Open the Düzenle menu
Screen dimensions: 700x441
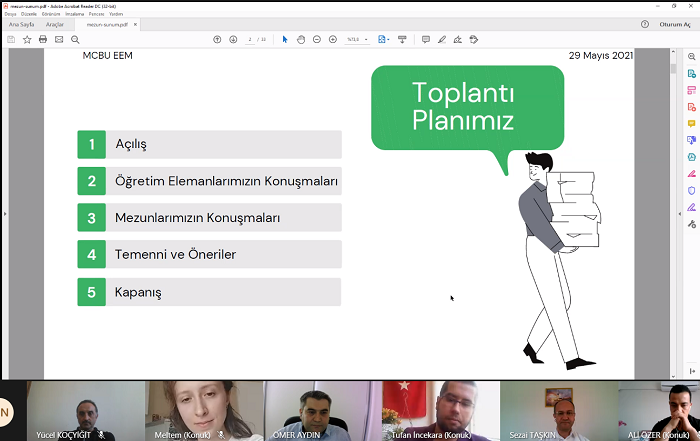[29, 14]
